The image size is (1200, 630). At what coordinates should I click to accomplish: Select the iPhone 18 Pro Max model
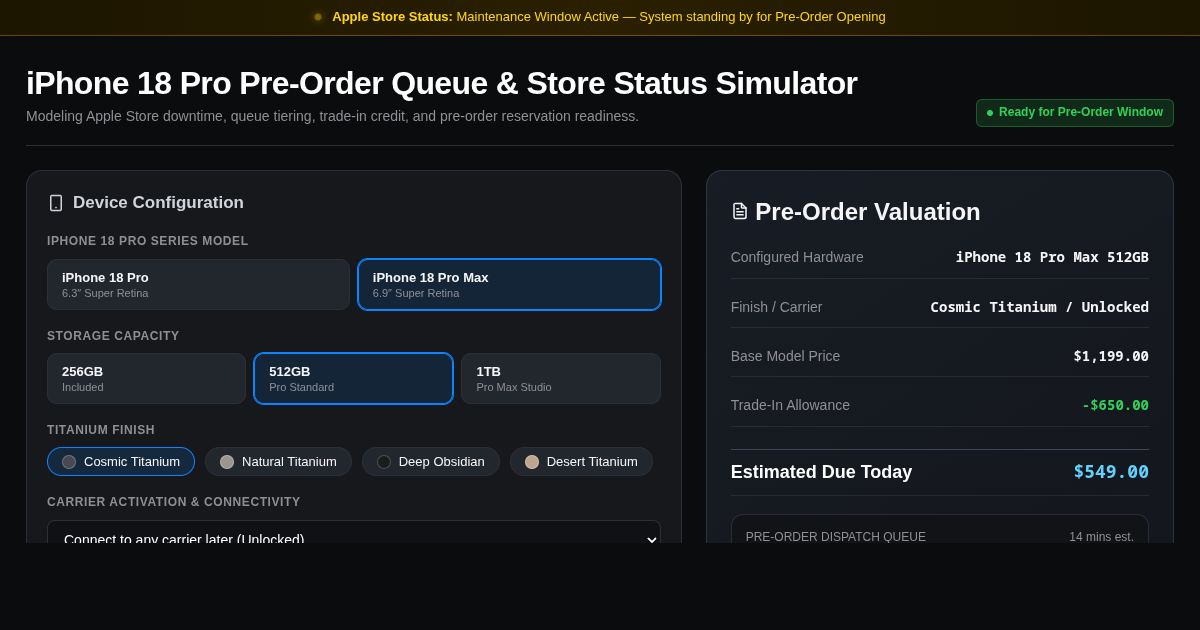click(x=509, y=284)
